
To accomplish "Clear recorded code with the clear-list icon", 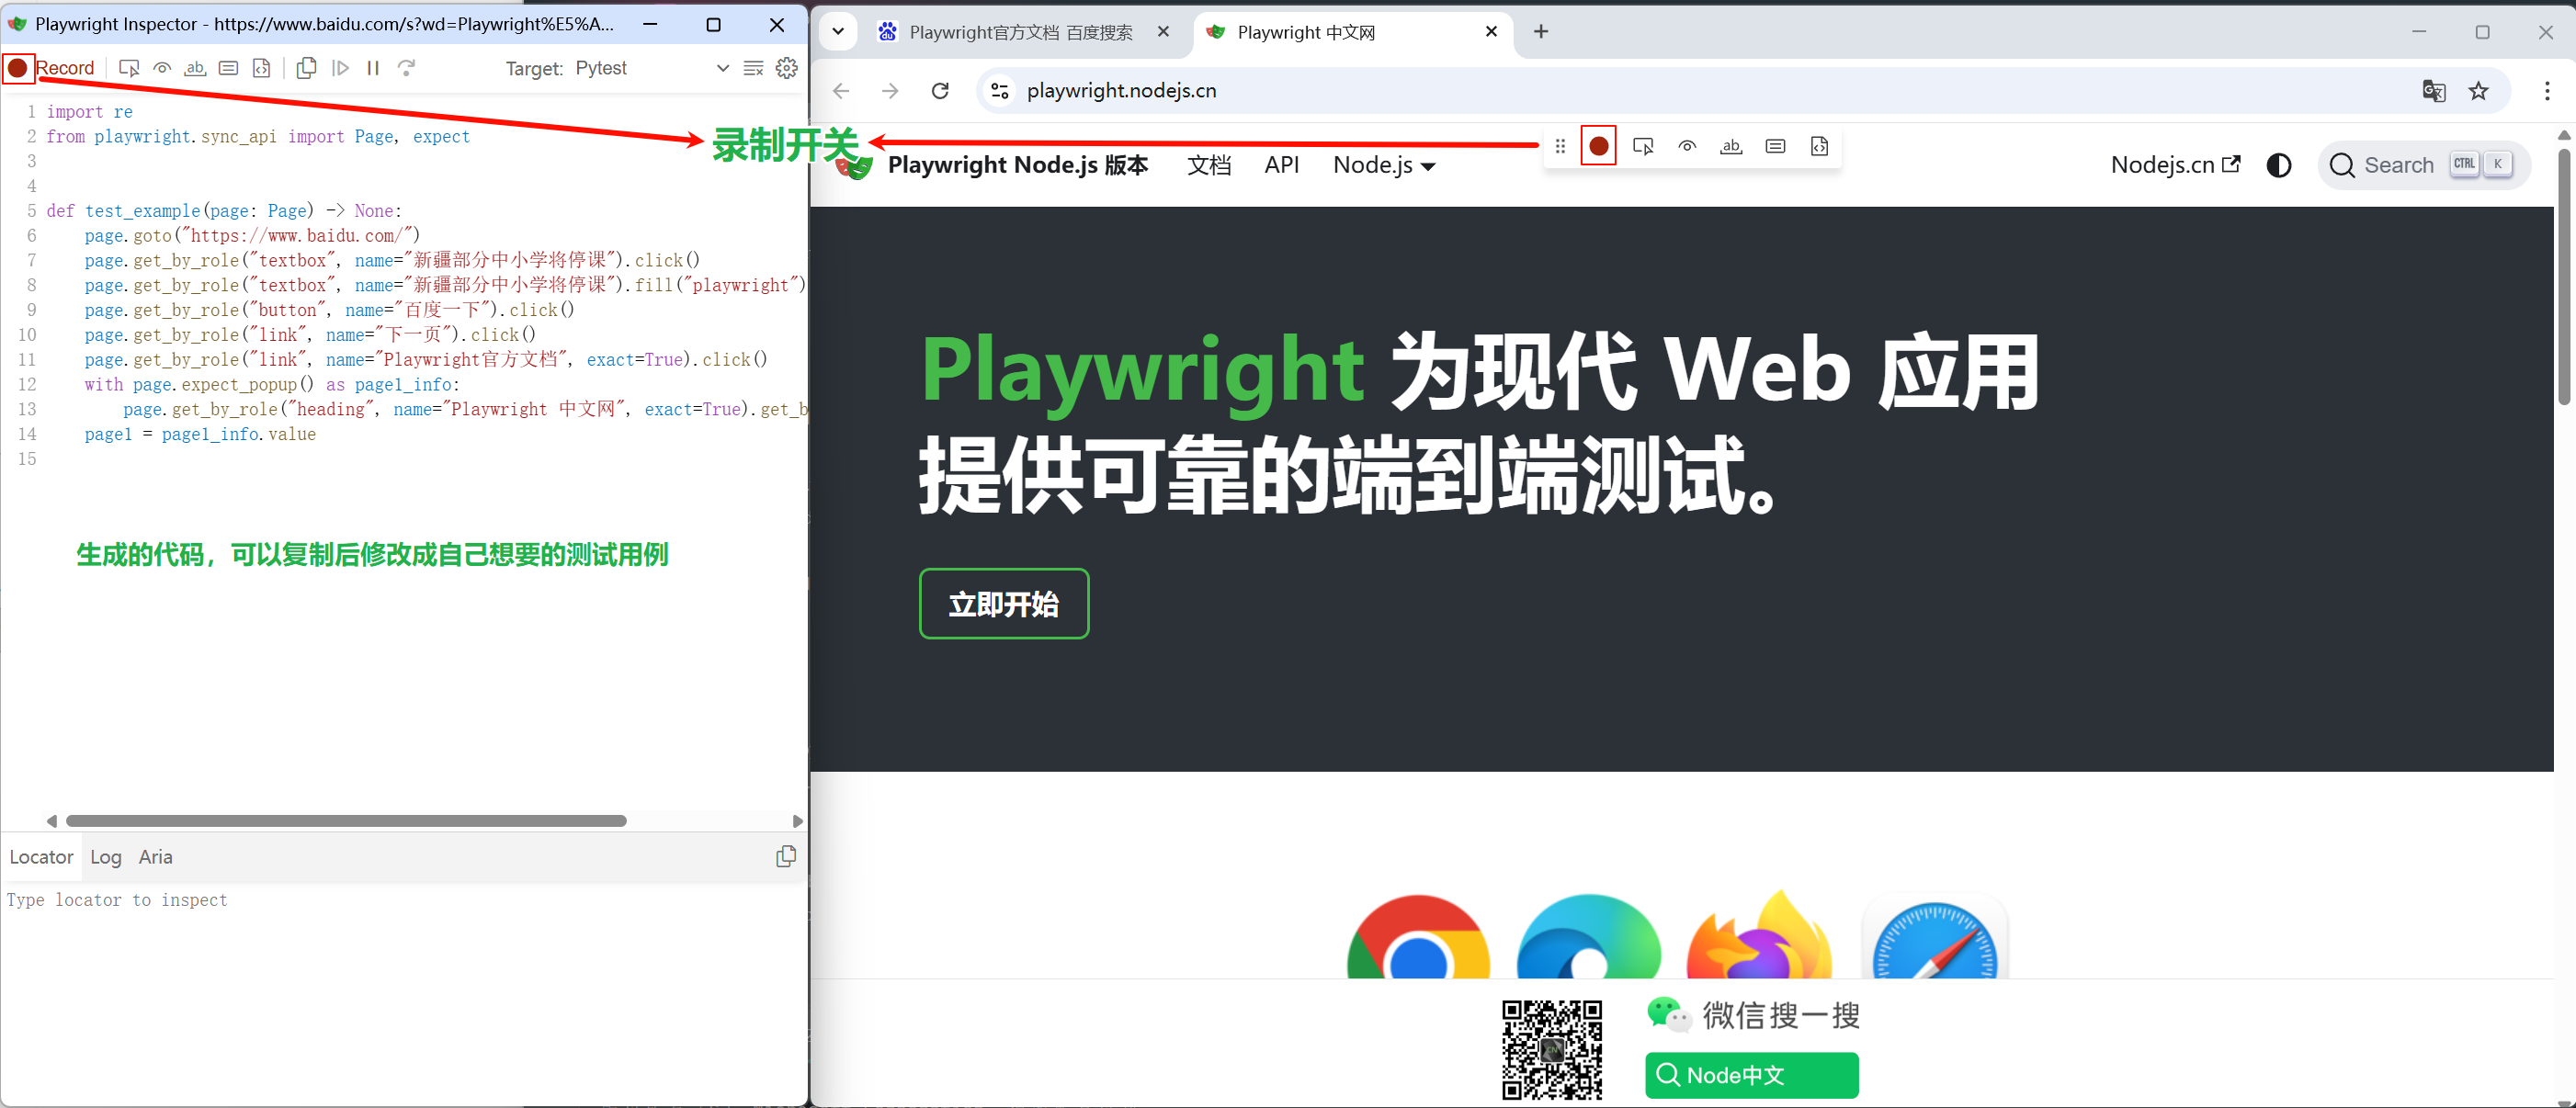I will click(x=754, y=68).
